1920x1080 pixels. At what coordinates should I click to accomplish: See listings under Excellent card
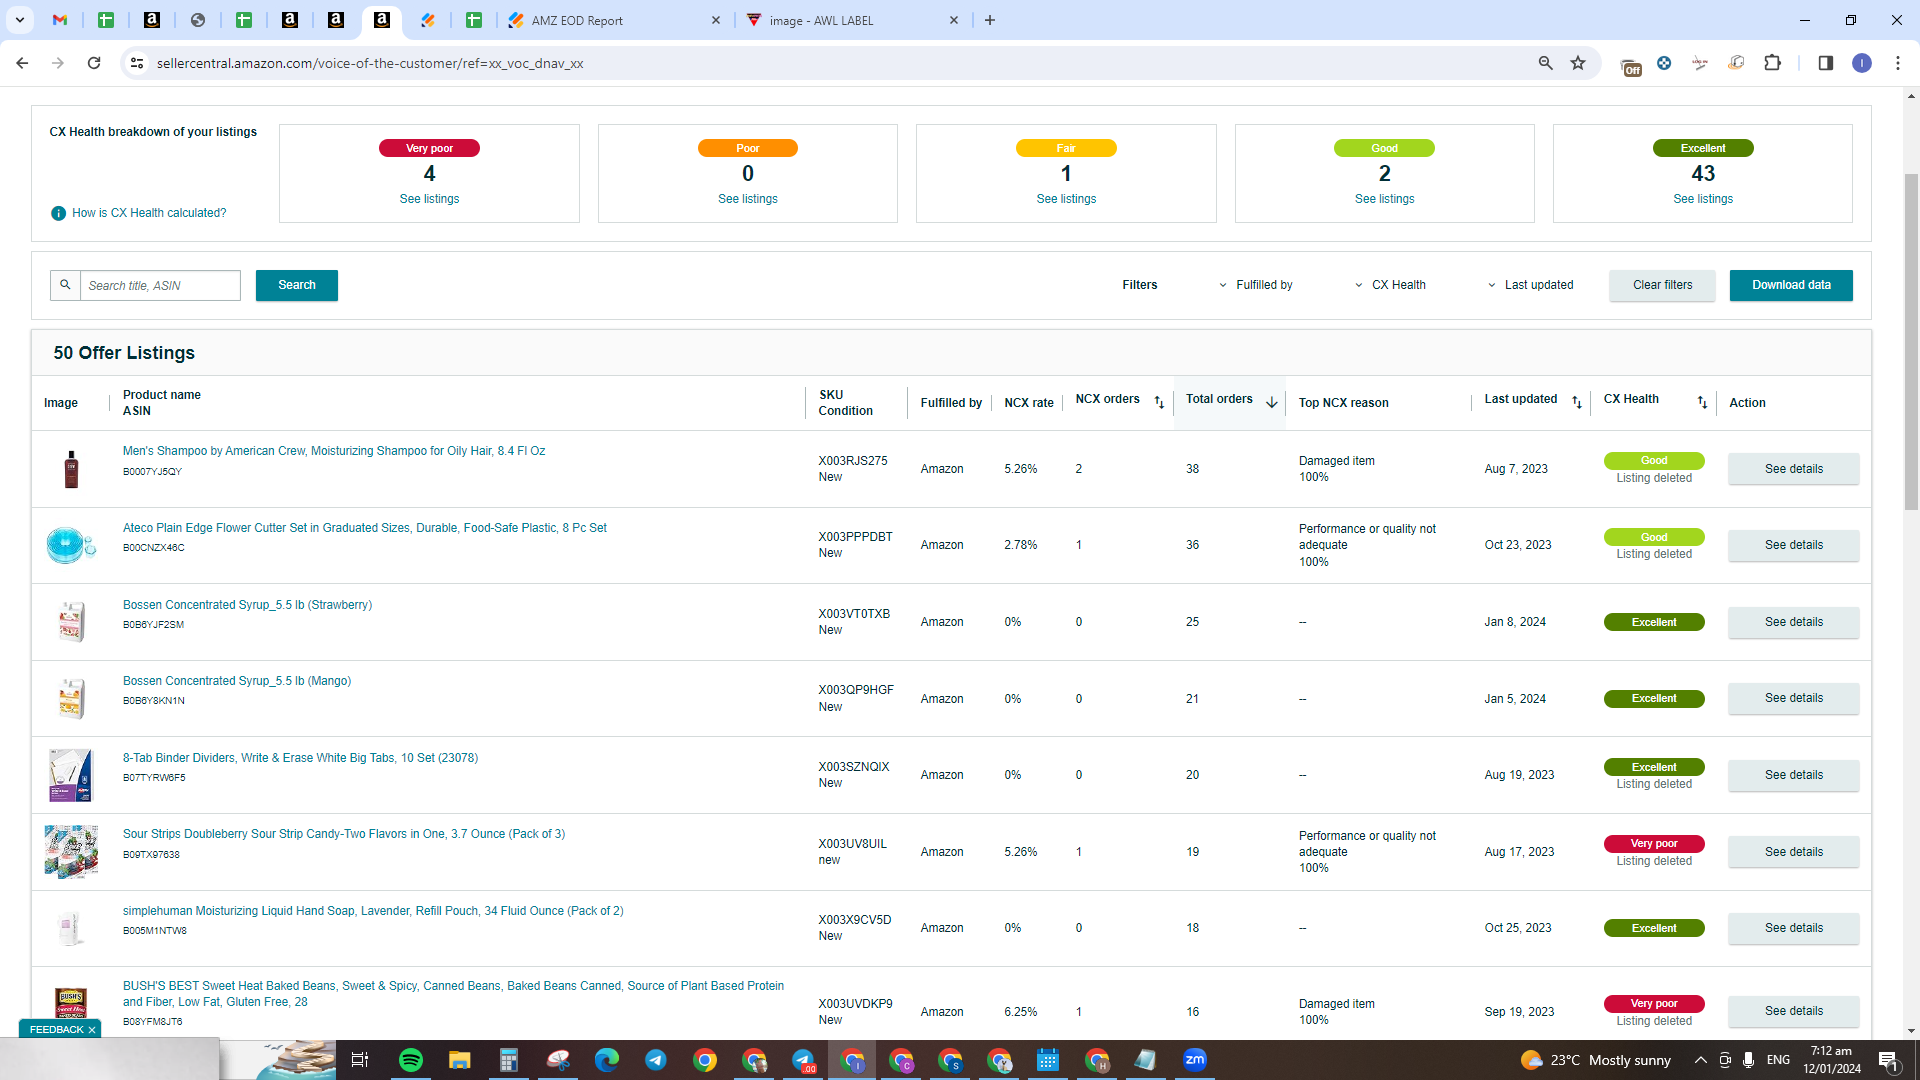[1703, 199]
